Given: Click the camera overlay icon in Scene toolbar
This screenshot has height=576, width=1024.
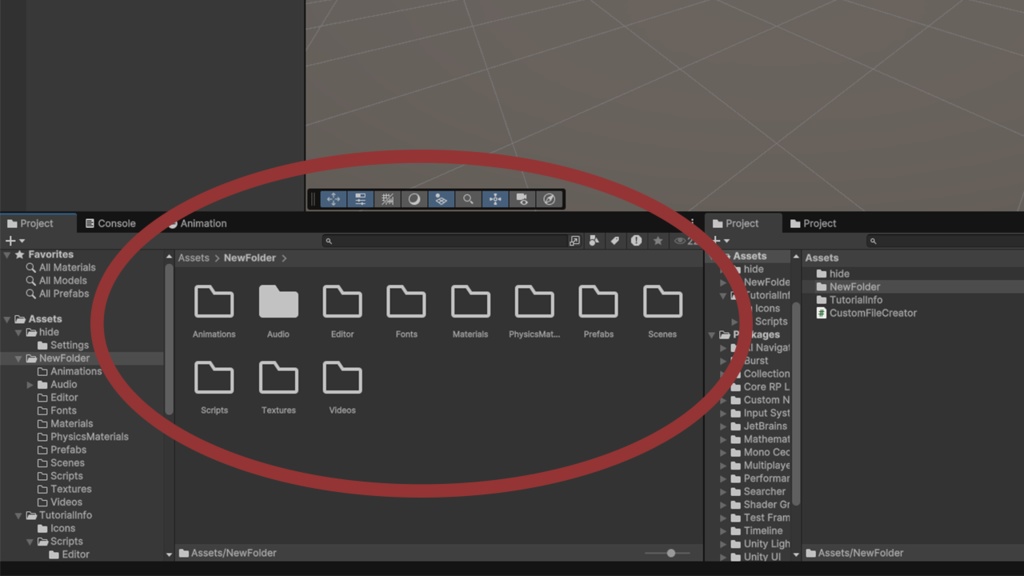Looking at the screenshot, I should point(521,199).
